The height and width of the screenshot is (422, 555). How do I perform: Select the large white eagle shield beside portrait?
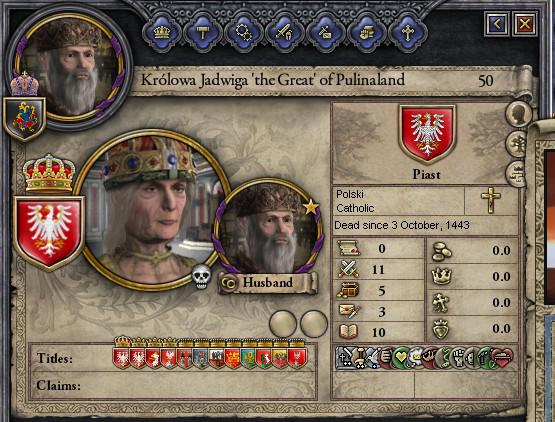pyautogui.click(x=49, y=233)
